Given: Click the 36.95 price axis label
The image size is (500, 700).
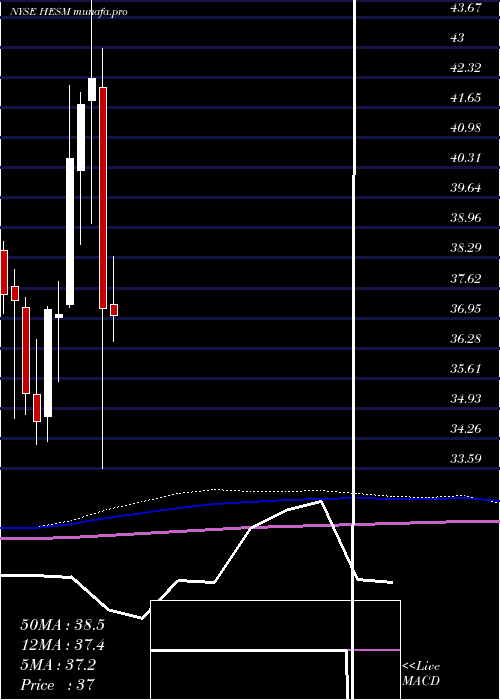Looking at the screenshot, I should tap(466, 308).
